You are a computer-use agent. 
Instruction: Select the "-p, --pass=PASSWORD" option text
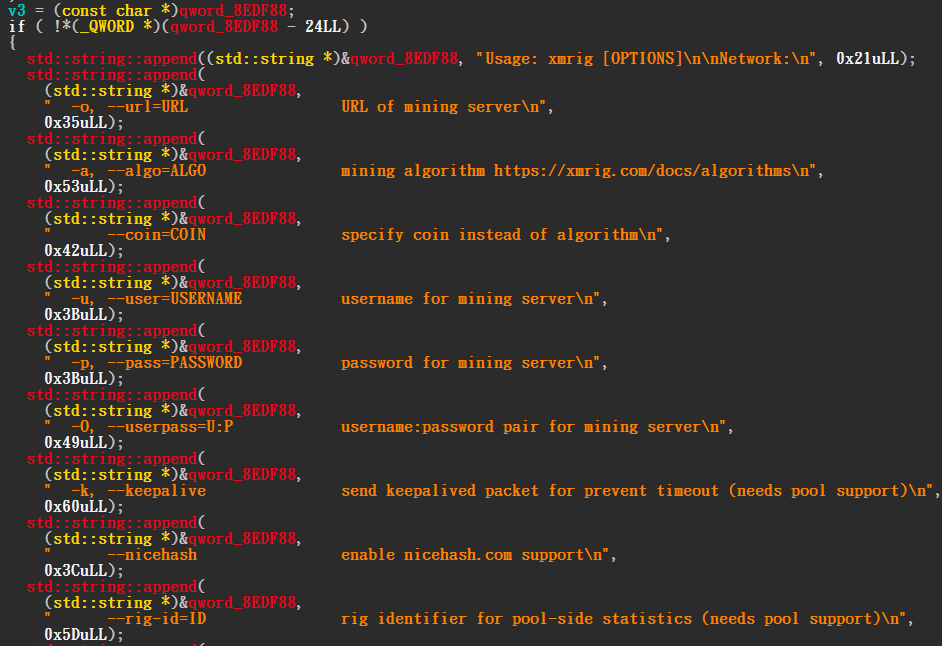[x=156, y=363]
